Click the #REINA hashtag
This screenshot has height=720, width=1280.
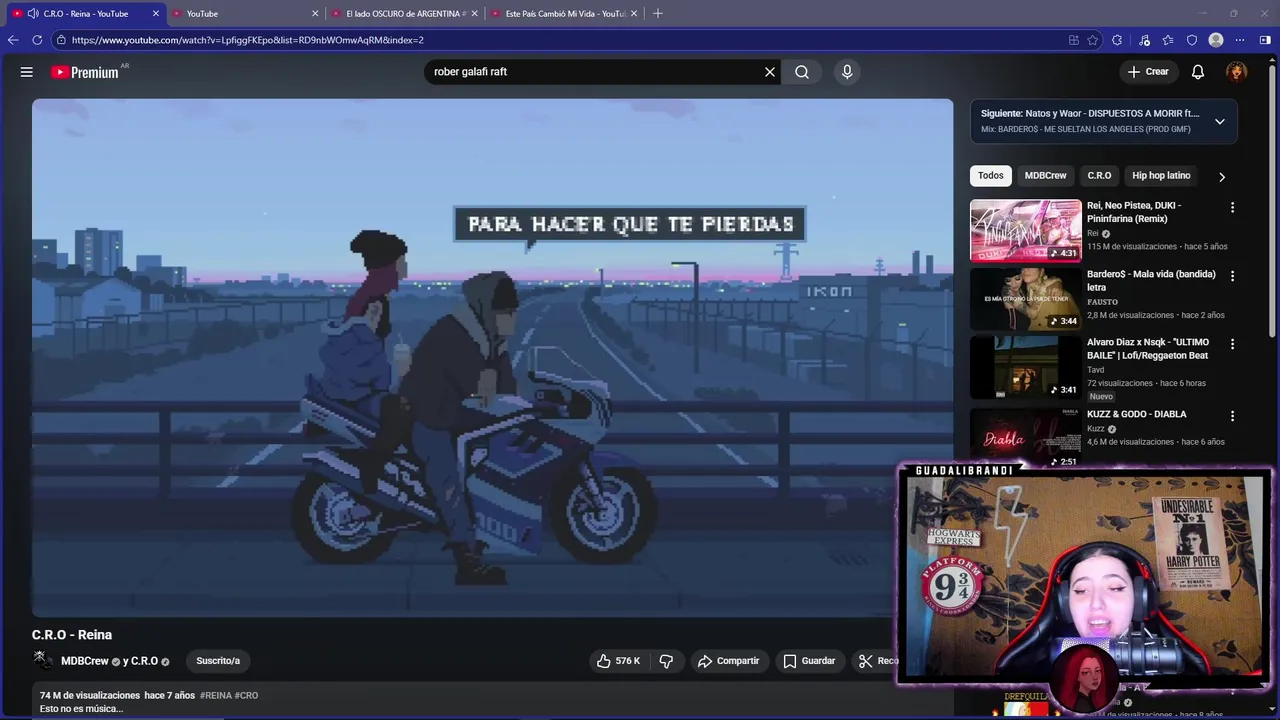215,695
